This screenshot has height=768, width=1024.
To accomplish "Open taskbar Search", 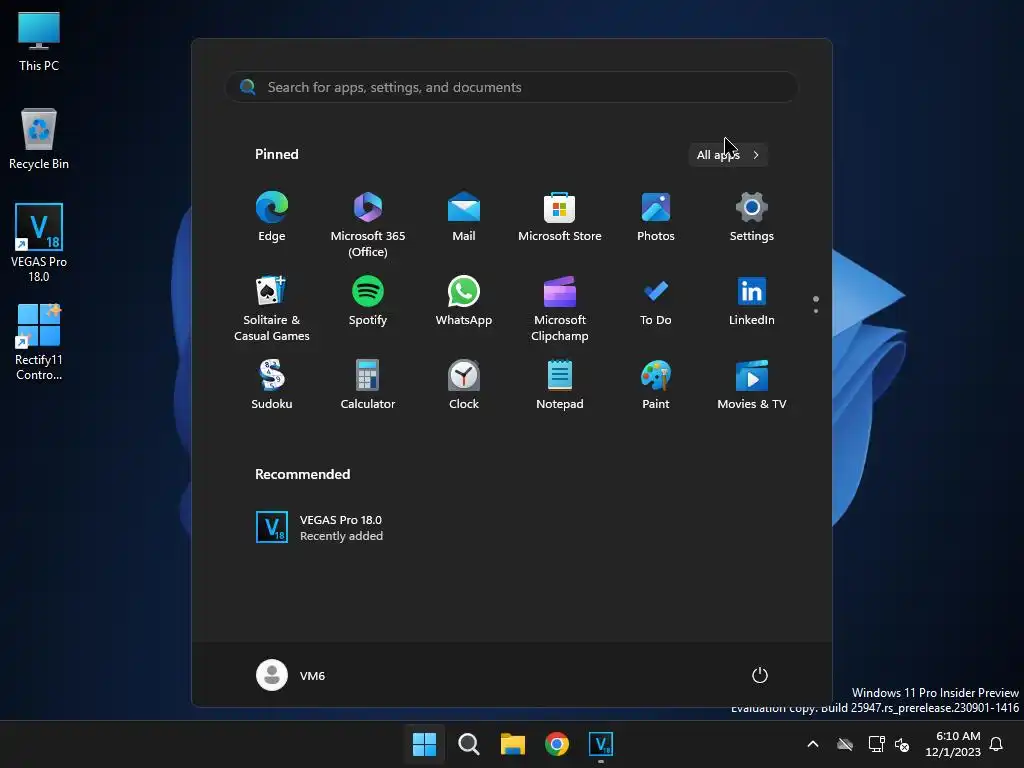I will point(468,744).
